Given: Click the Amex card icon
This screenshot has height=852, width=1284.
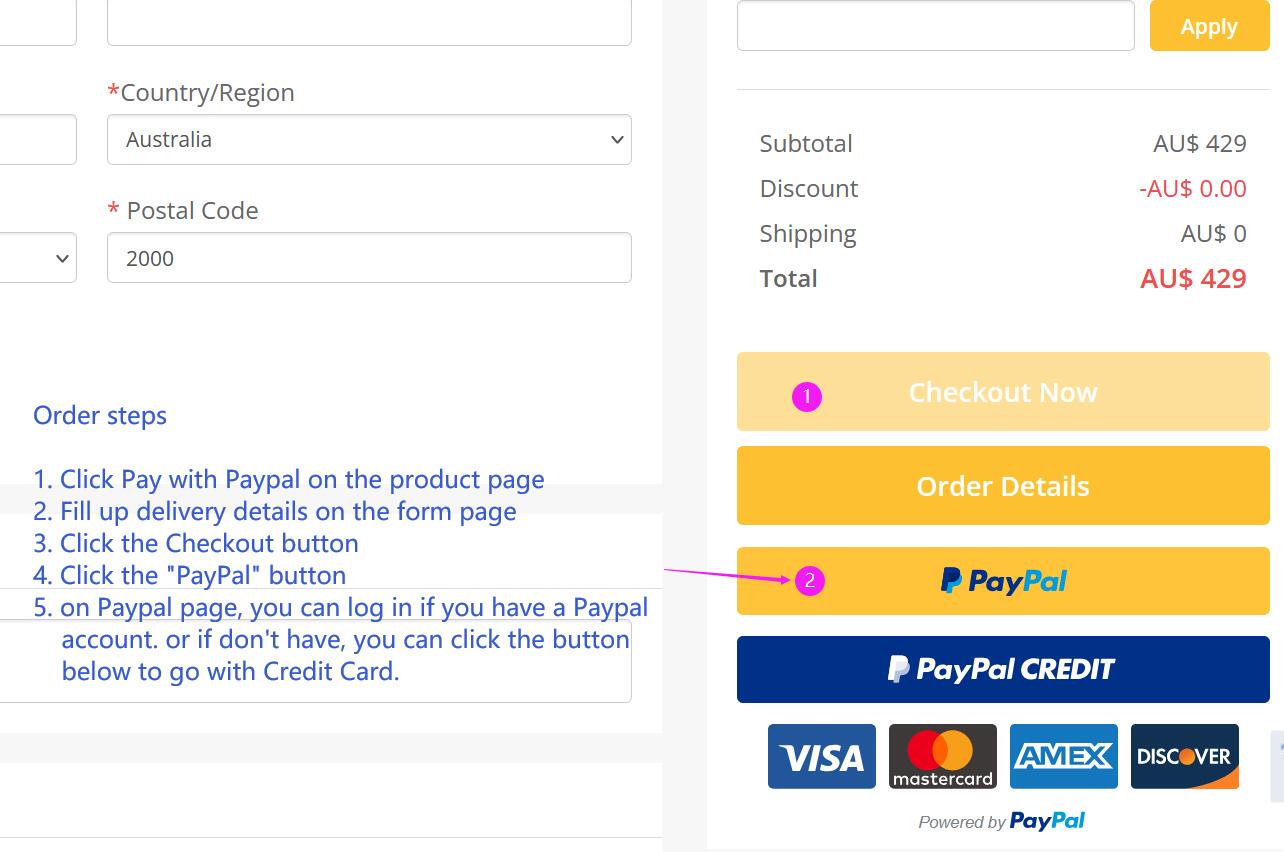Looking at the screenshot, I should pyautogui.click(x=1064, y=756).
